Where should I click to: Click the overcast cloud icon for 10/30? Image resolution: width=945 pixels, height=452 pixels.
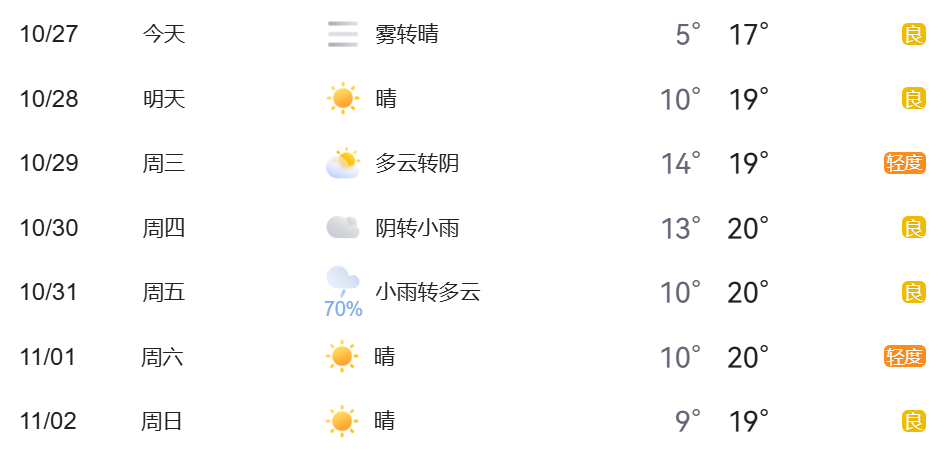click(343, 228)
